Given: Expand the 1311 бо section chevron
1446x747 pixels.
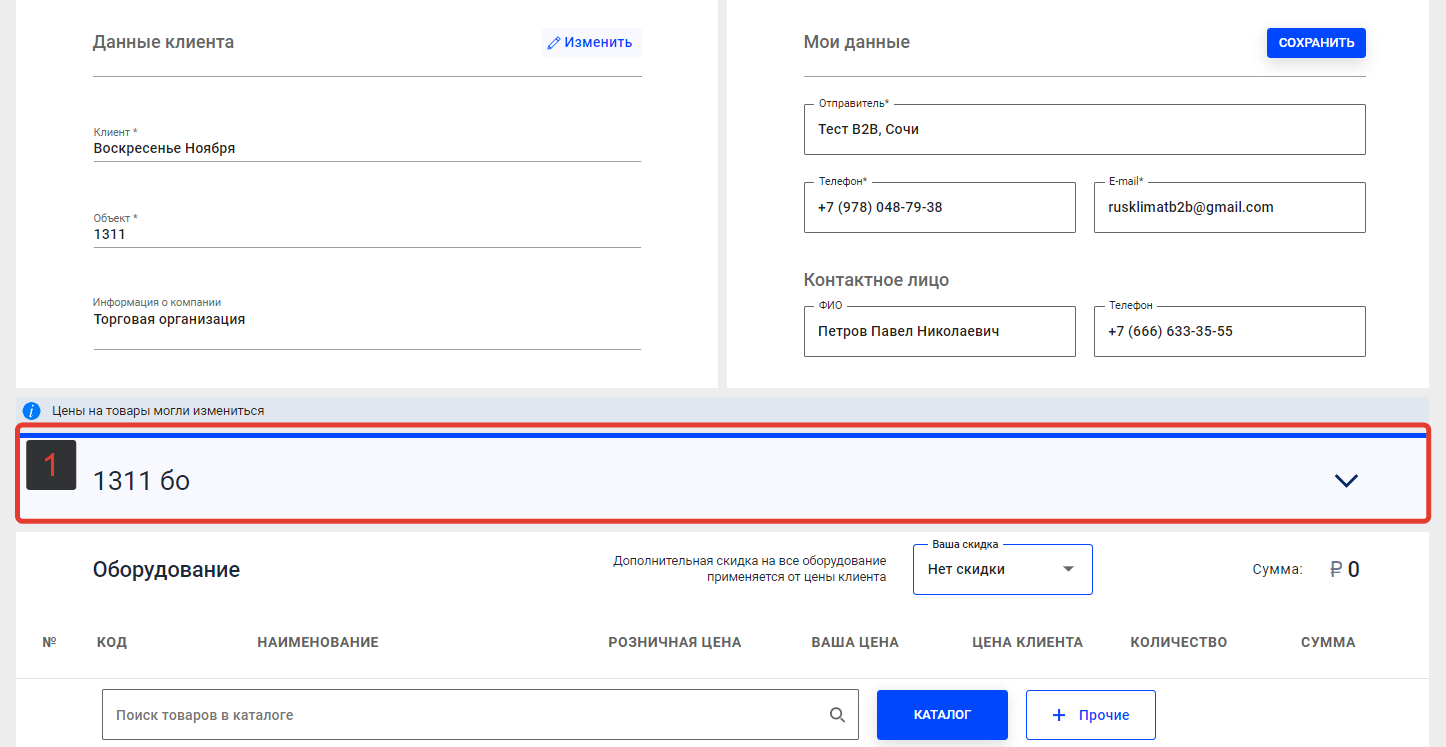Looking at the screenshot, I should (x=1346, y=480).
